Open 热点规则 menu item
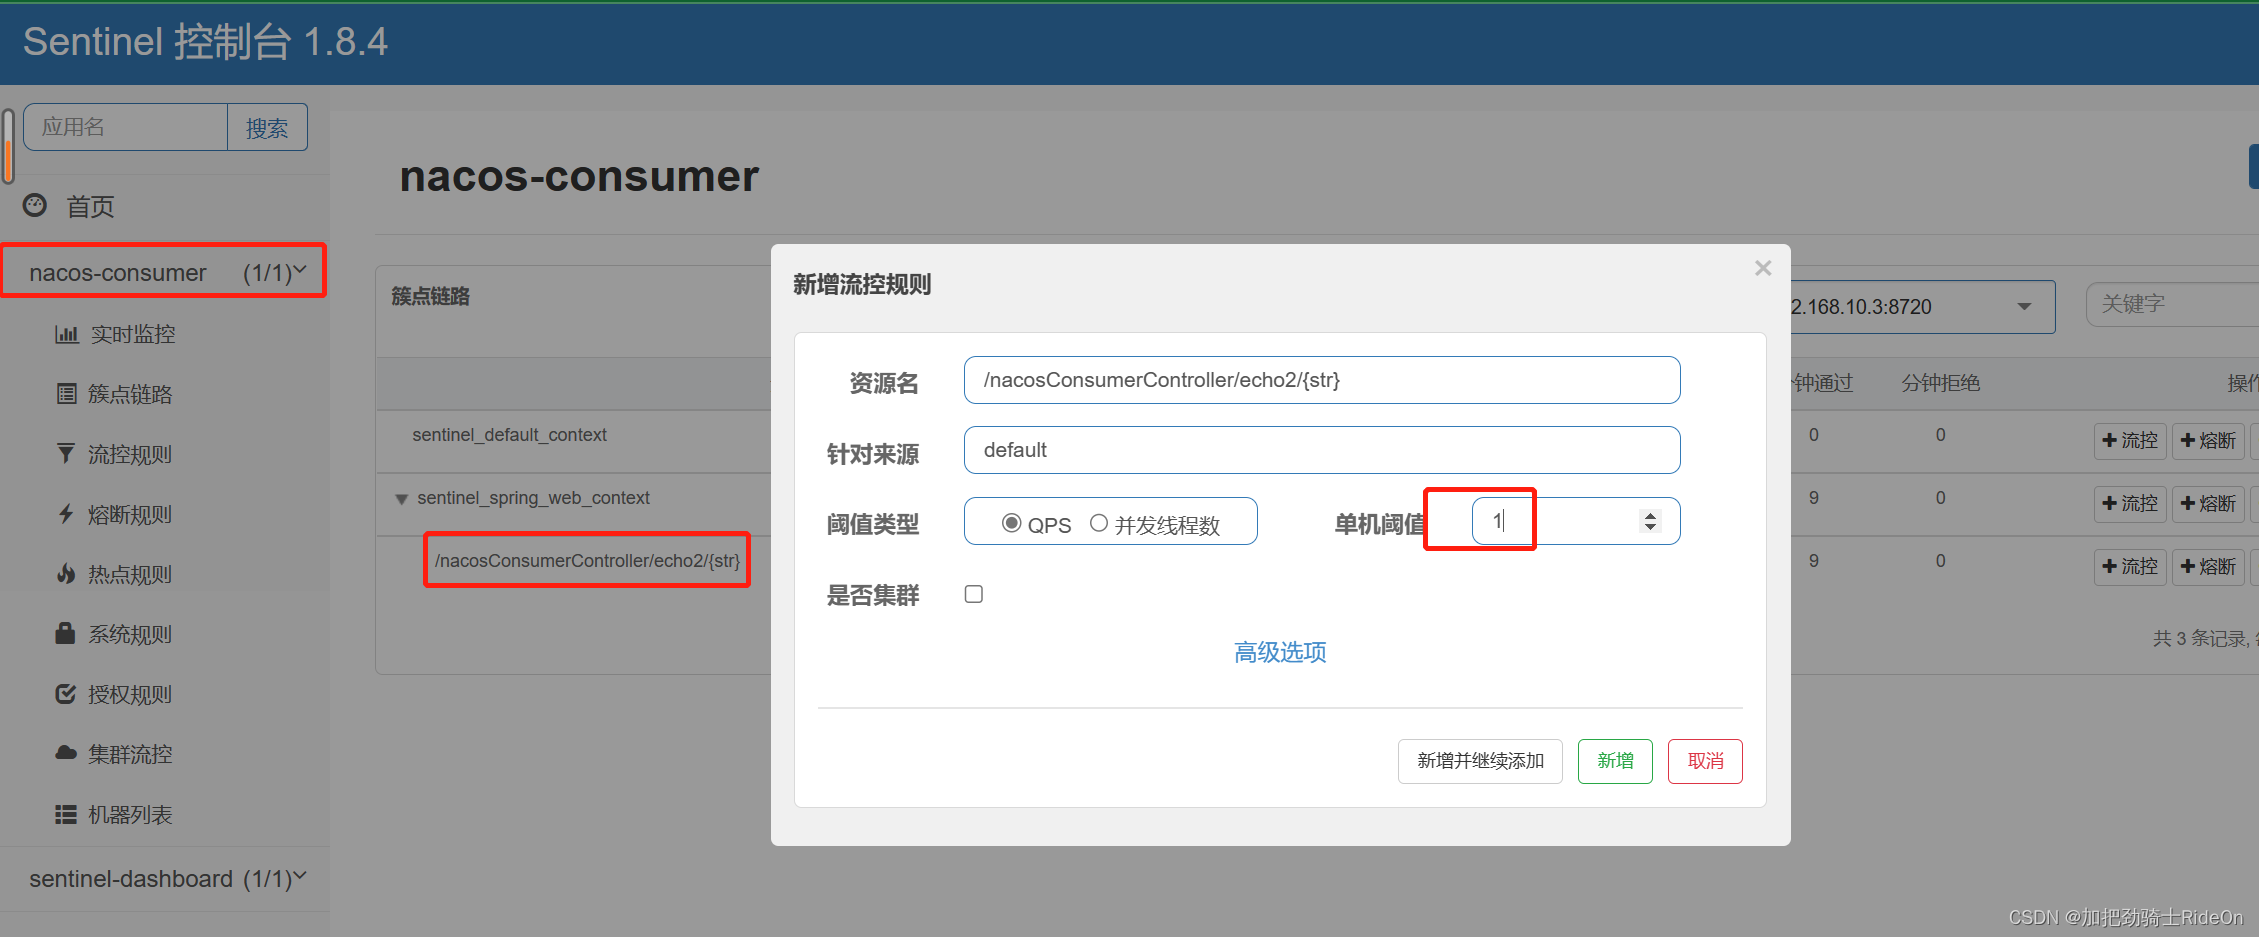The image size is (2259, 937). tap(130, 574)
